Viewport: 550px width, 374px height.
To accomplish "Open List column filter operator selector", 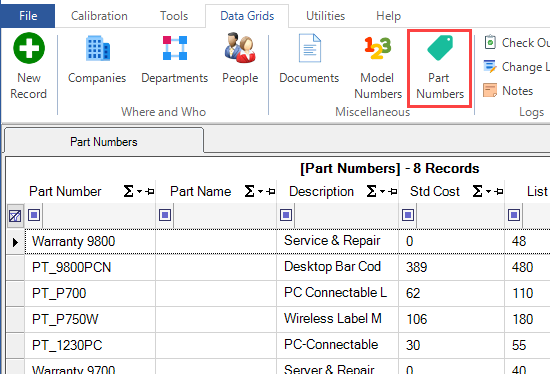I will [514, 215].
